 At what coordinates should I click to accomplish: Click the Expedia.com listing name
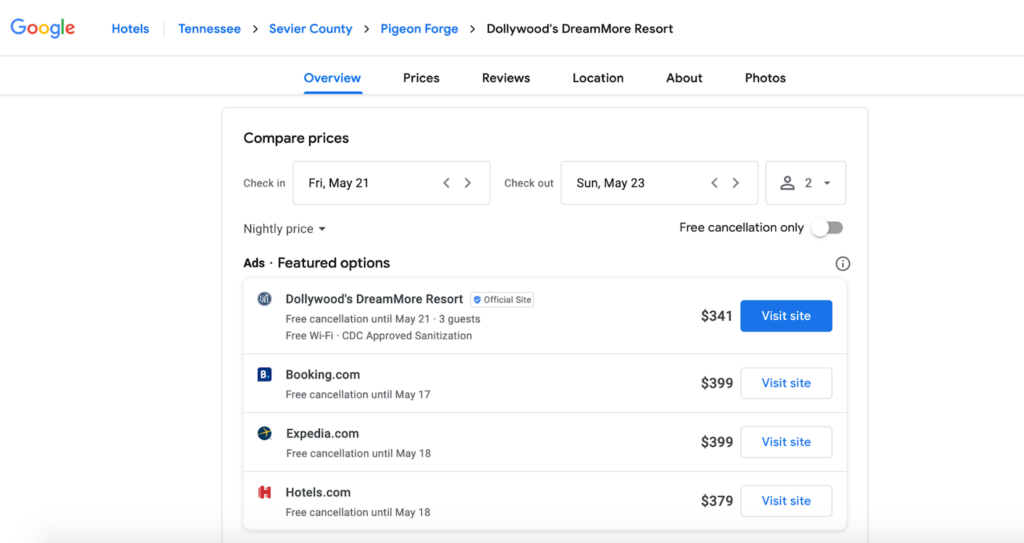pos(323,433)
